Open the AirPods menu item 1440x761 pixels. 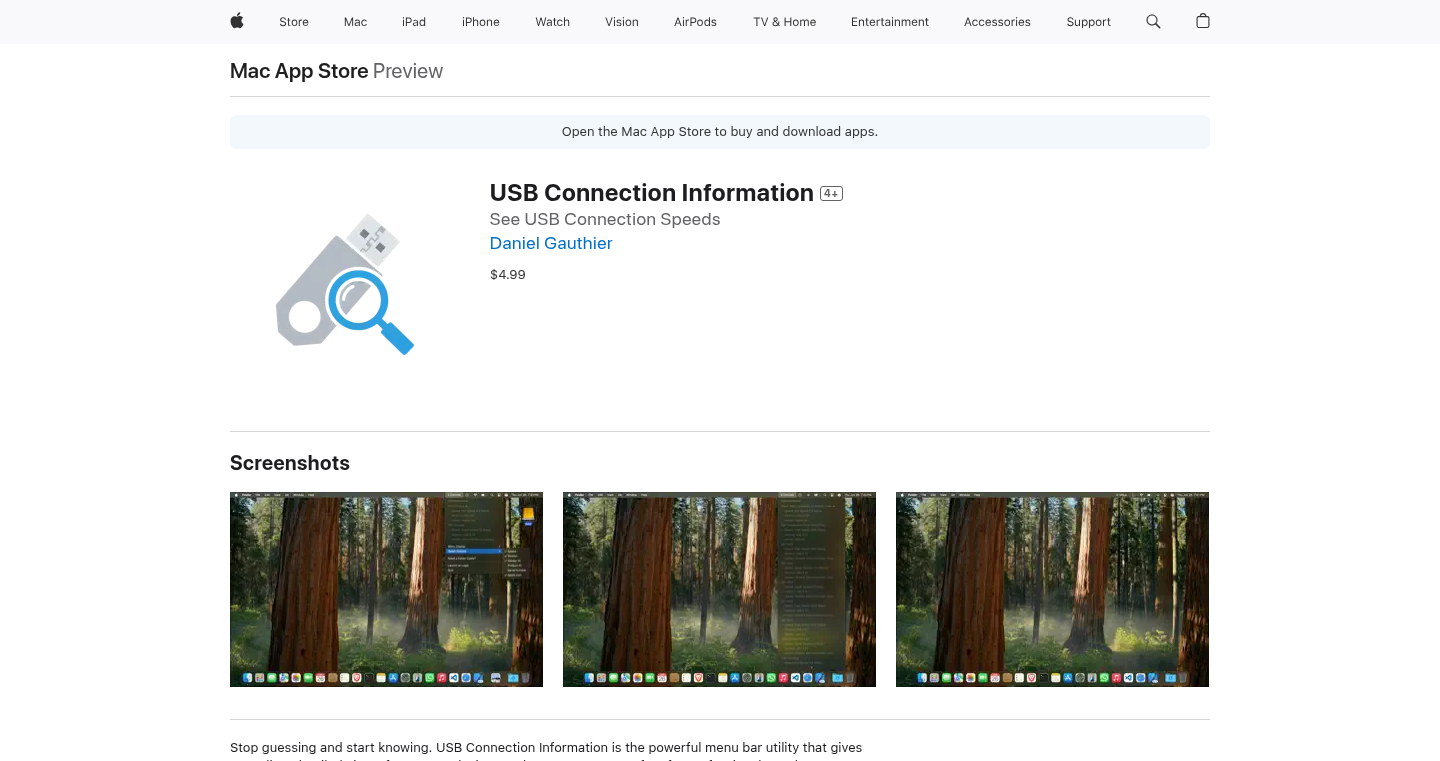tap(695, 22)
